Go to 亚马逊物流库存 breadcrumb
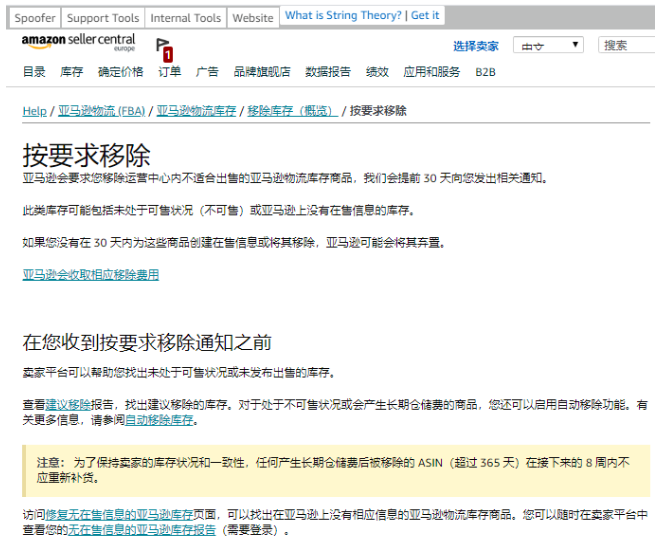This screenshot has width=663, height=546. [196, 111]
